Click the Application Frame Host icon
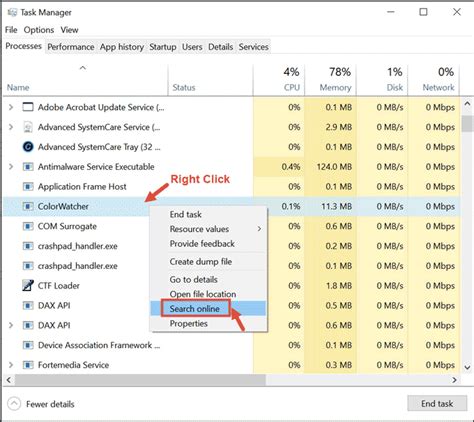The width and height of the screenshot is (474, 422). coord(28,186)
